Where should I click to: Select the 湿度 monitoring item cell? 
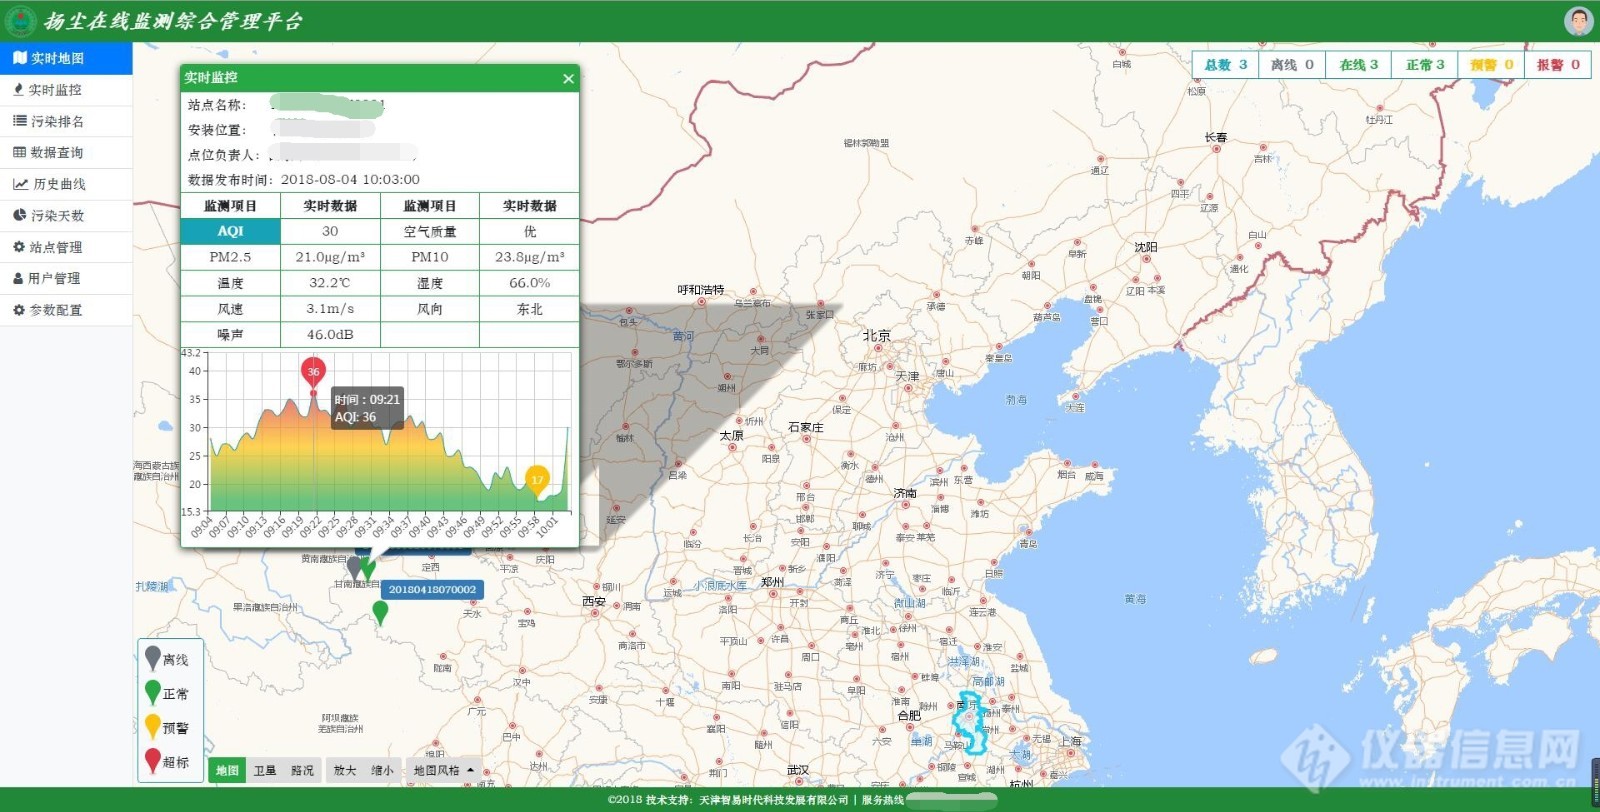pos(430,283)
